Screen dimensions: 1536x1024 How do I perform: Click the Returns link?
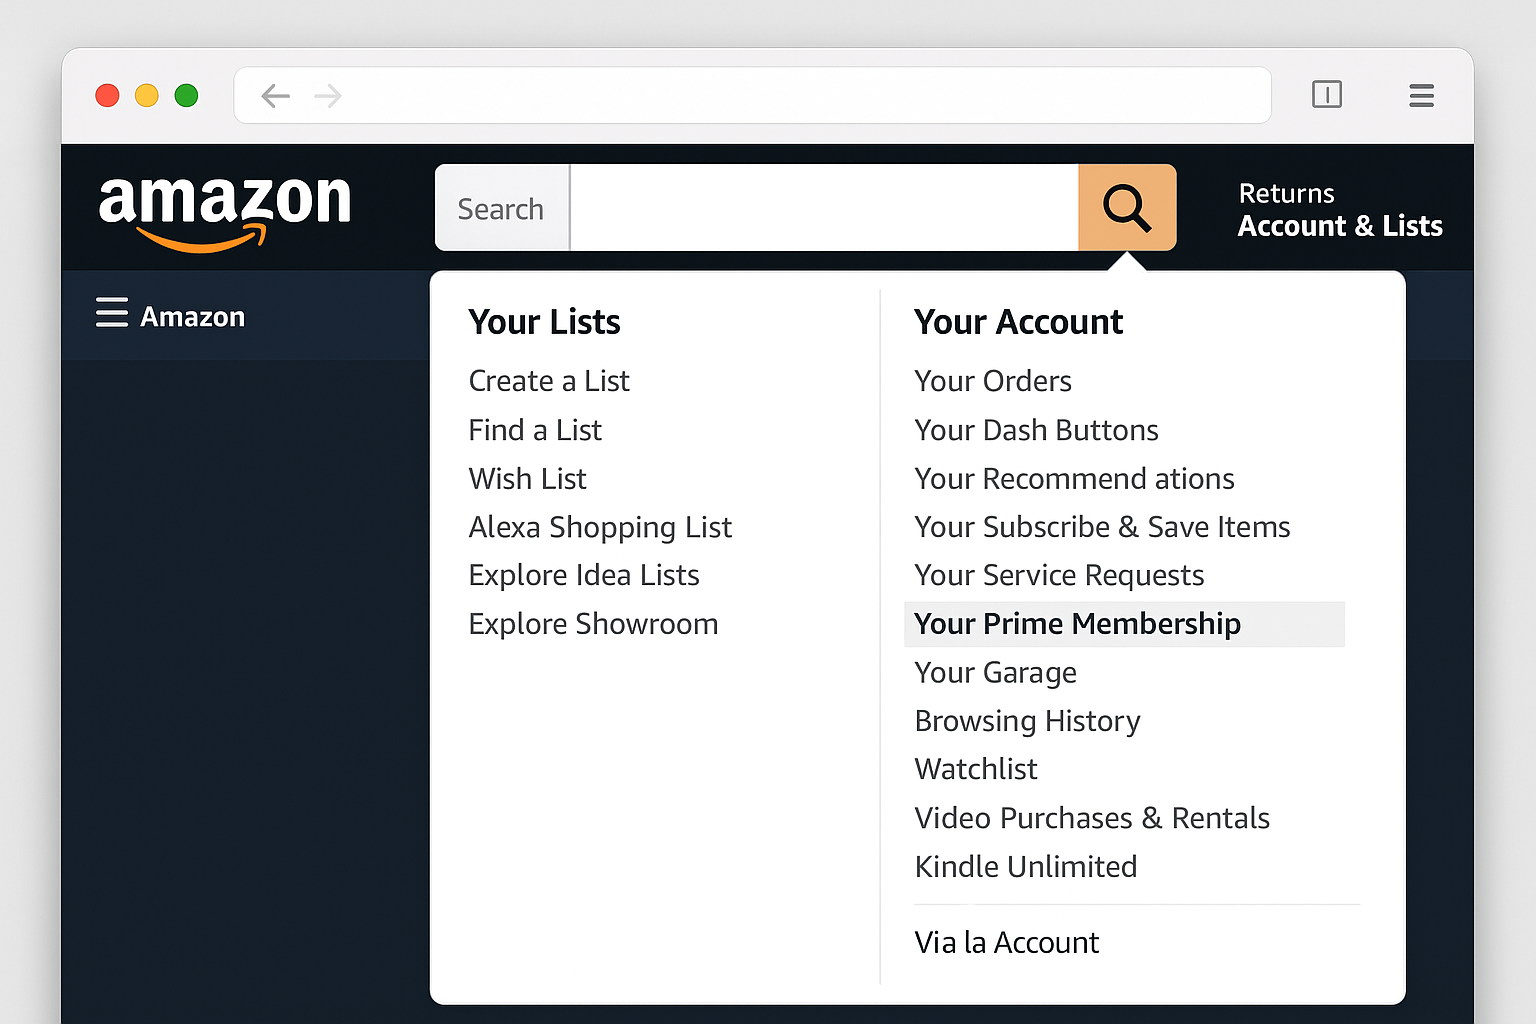tap(1286, 192)
